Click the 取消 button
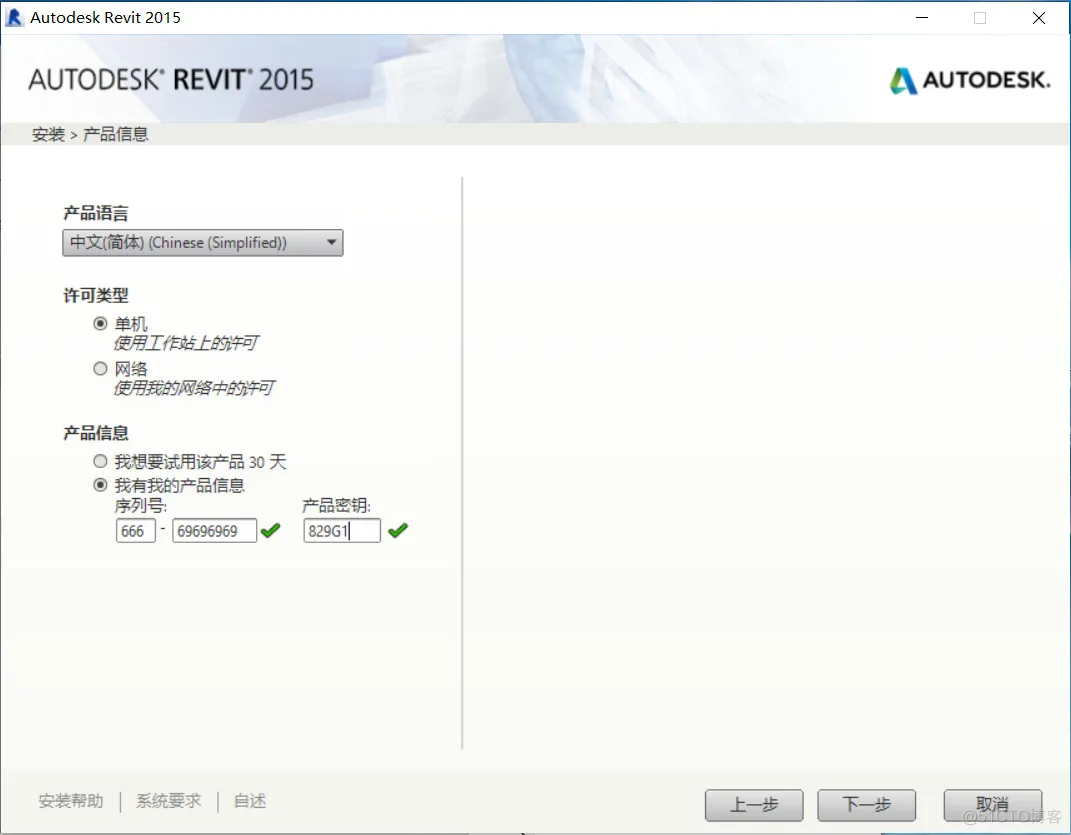1071x835 pixels. coord(993,806)
